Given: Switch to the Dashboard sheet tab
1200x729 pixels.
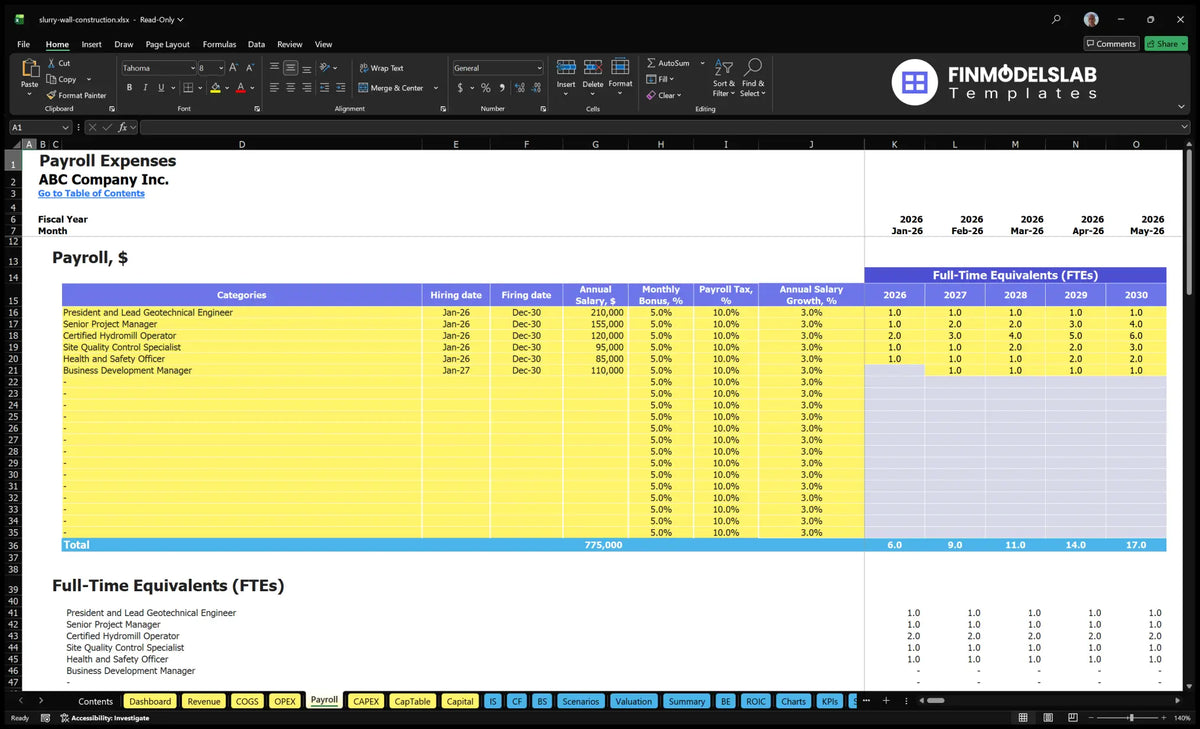Looking at the screenshot, I should pyautogui.click(x=150, y=701).
